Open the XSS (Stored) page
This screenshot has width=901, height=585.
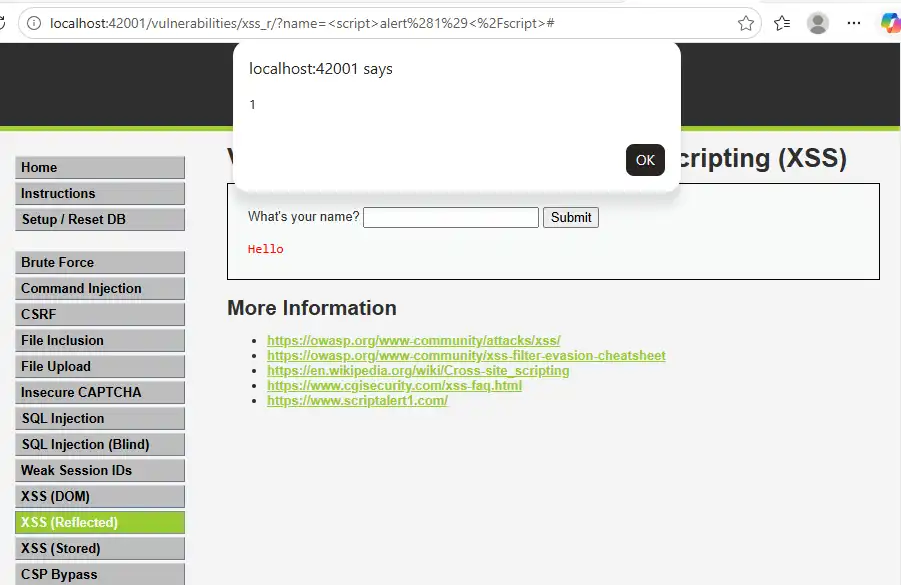[100, 548]
